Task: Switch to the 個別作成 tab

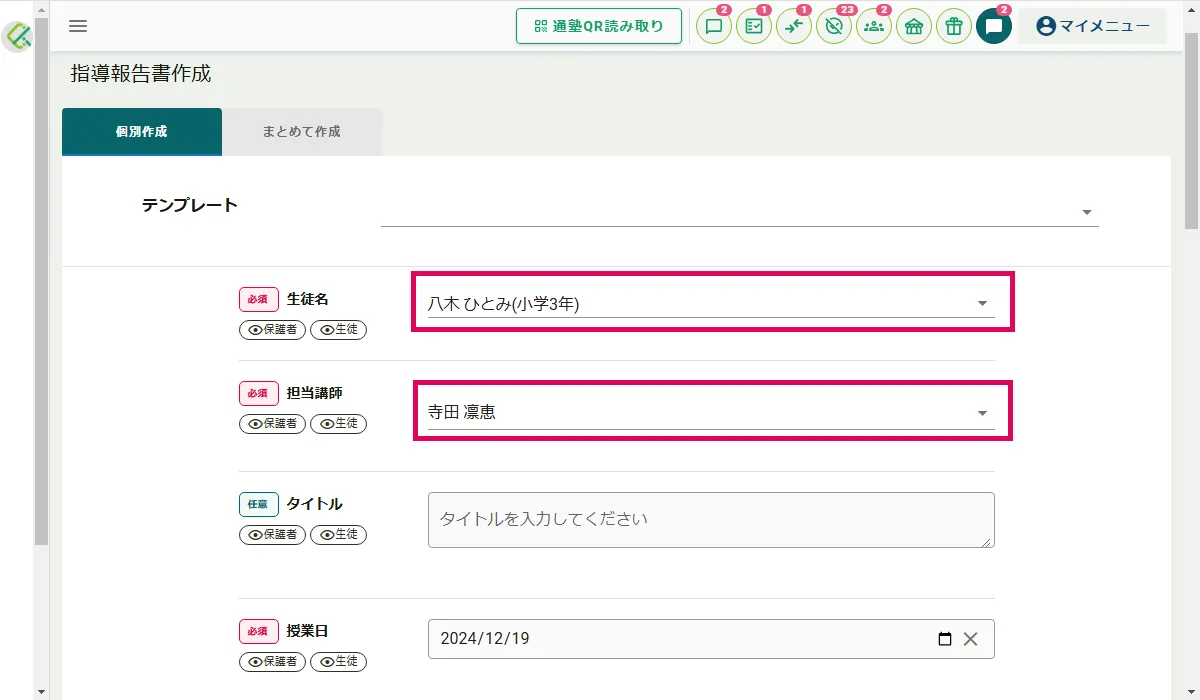Action: point(142,132)
